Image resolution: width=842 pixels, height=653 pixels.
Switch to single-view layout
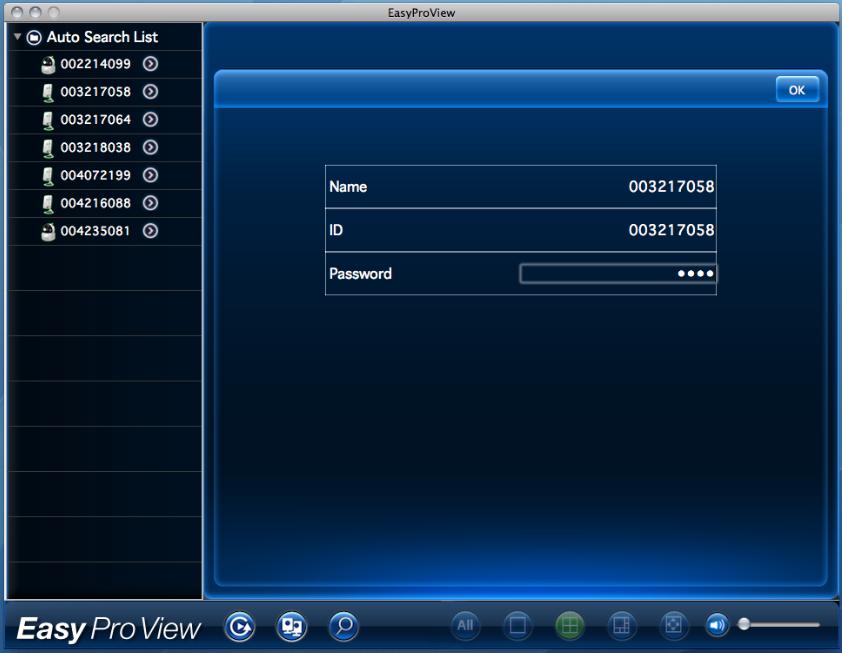pyautogui.click(x=518, y=626)
